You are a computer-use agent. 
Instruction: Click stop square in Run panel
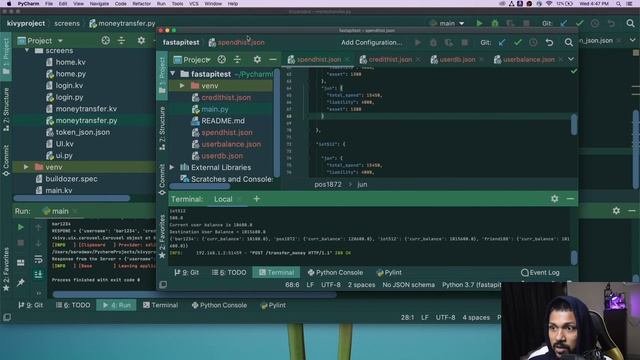[20, 243]
